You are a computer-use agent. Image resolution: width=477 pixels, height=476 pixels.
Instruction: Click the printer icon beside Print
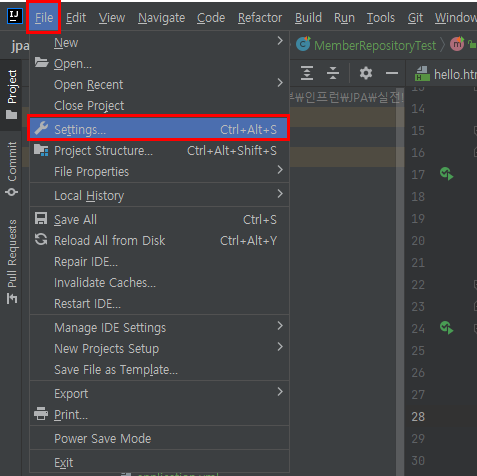pyautogui.click(x=41, y=414)
